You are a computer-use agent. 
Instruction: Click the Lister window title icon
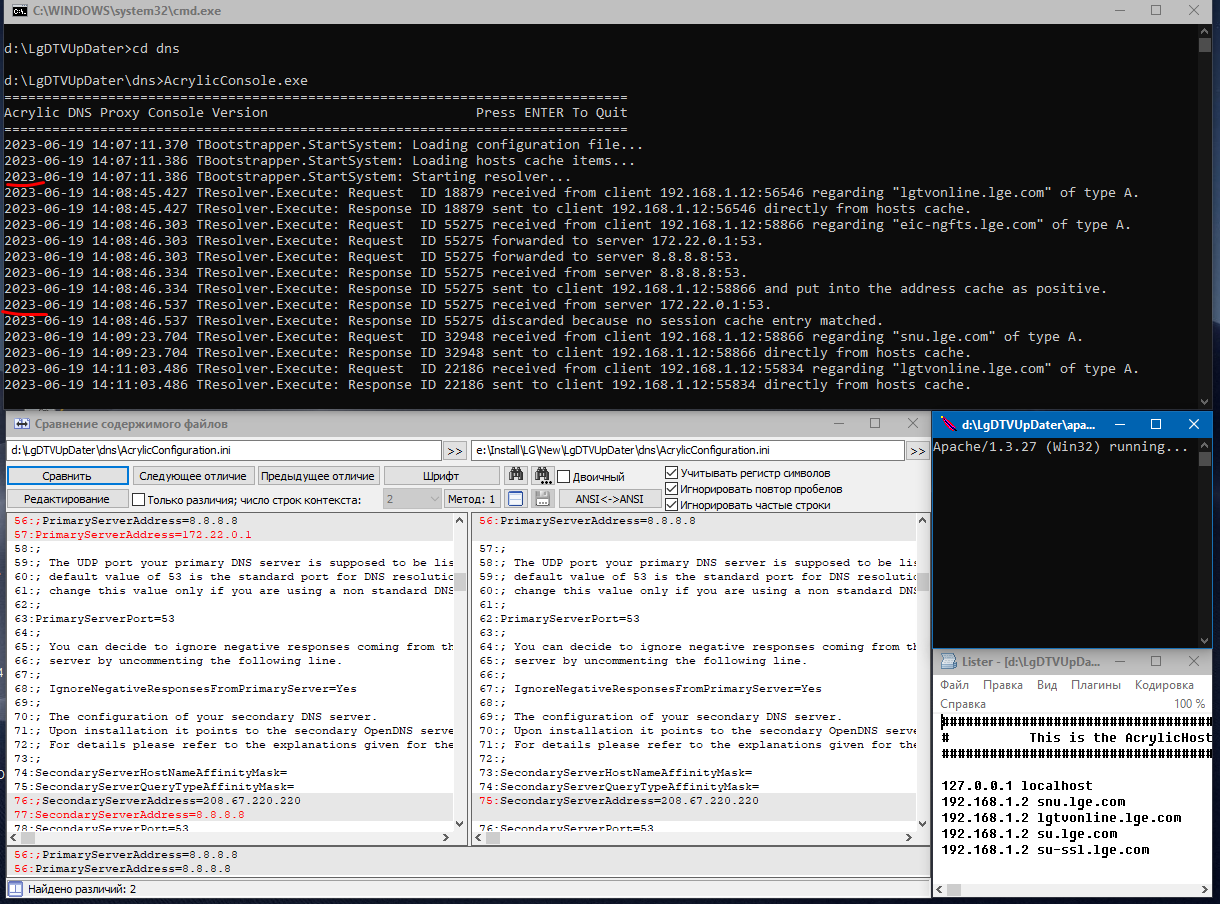tap(949, 662)
